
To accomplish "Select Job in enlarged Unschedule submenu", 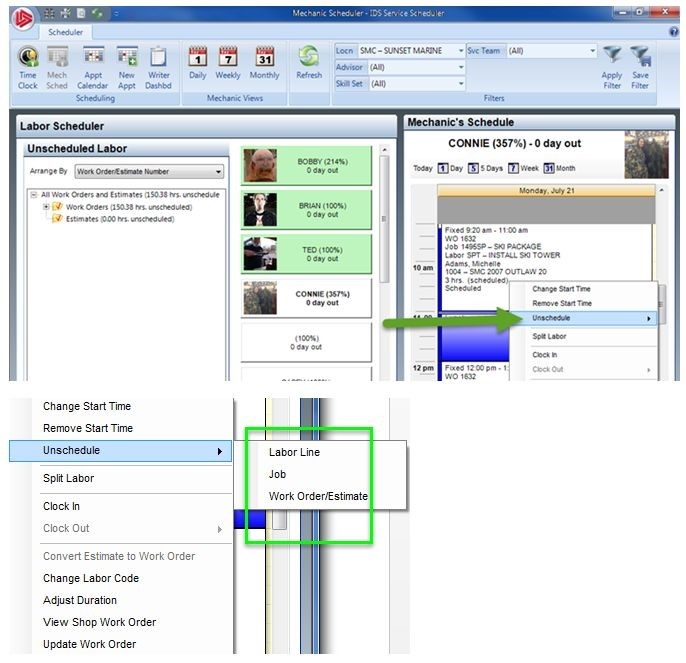I will [x=277, y=474].
